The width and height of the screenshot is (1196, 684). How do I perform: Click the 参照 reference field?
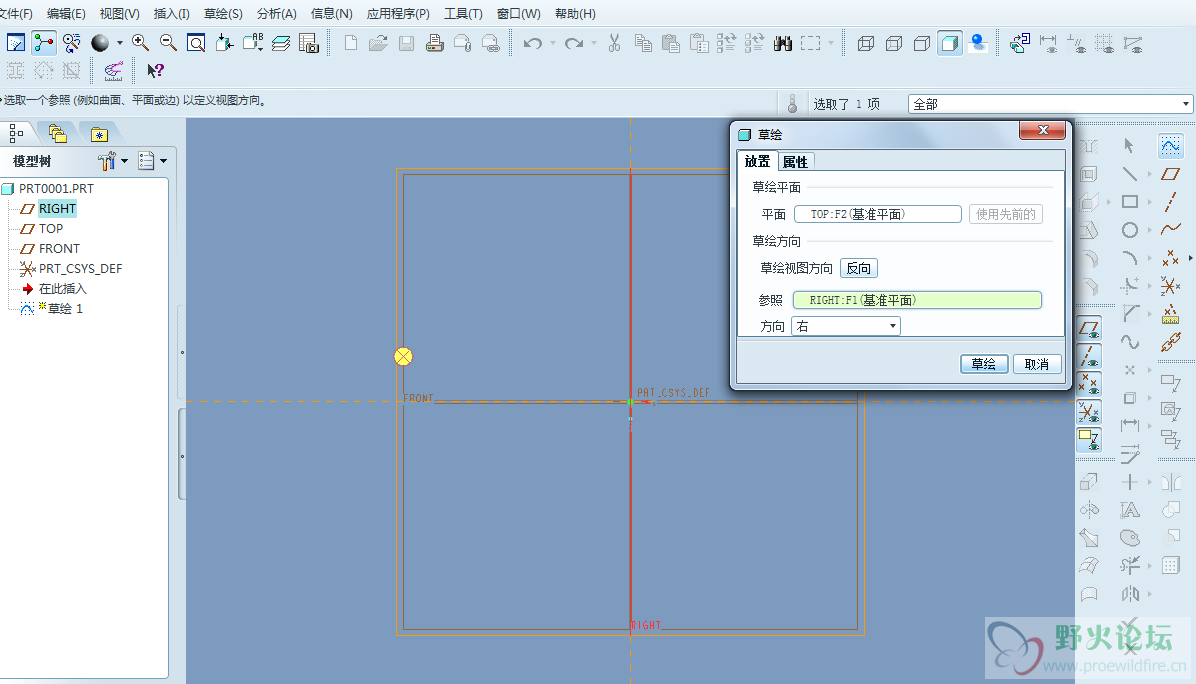917,300
